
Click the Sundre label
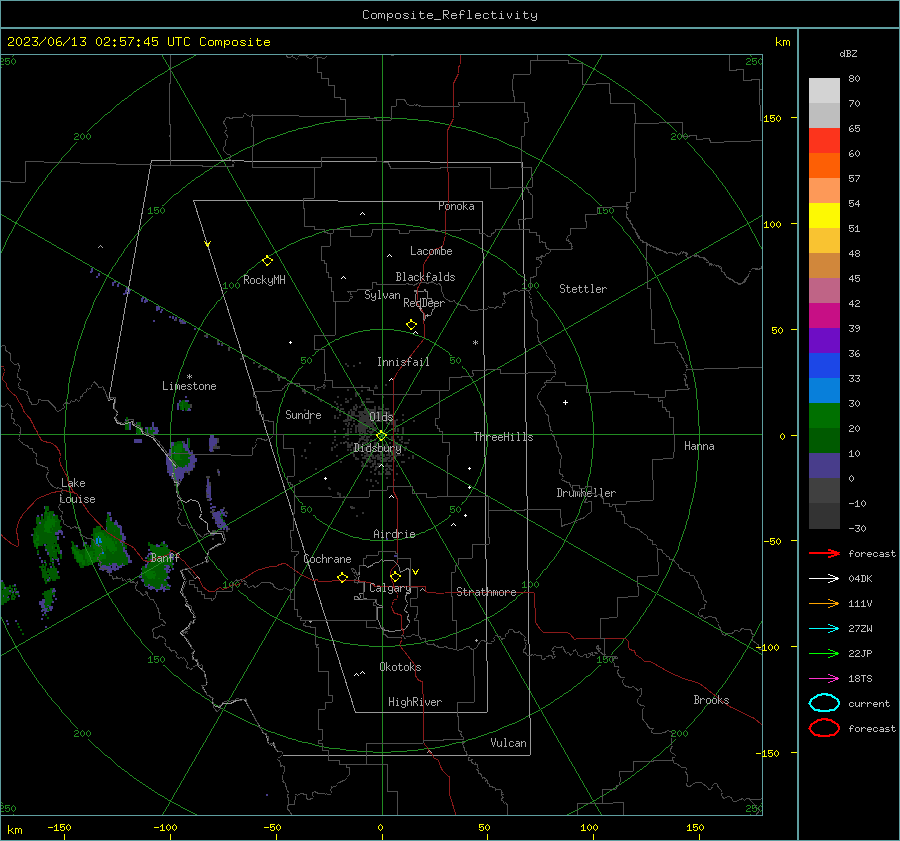(x=303, y=414)
